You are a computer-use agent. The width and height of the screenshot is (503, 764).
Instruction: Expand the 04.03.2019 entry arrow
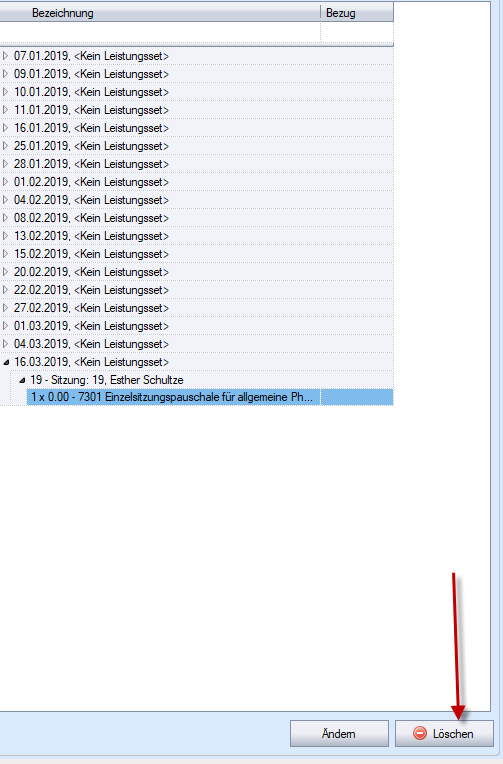pyautogui.click(x=5, y=344)
